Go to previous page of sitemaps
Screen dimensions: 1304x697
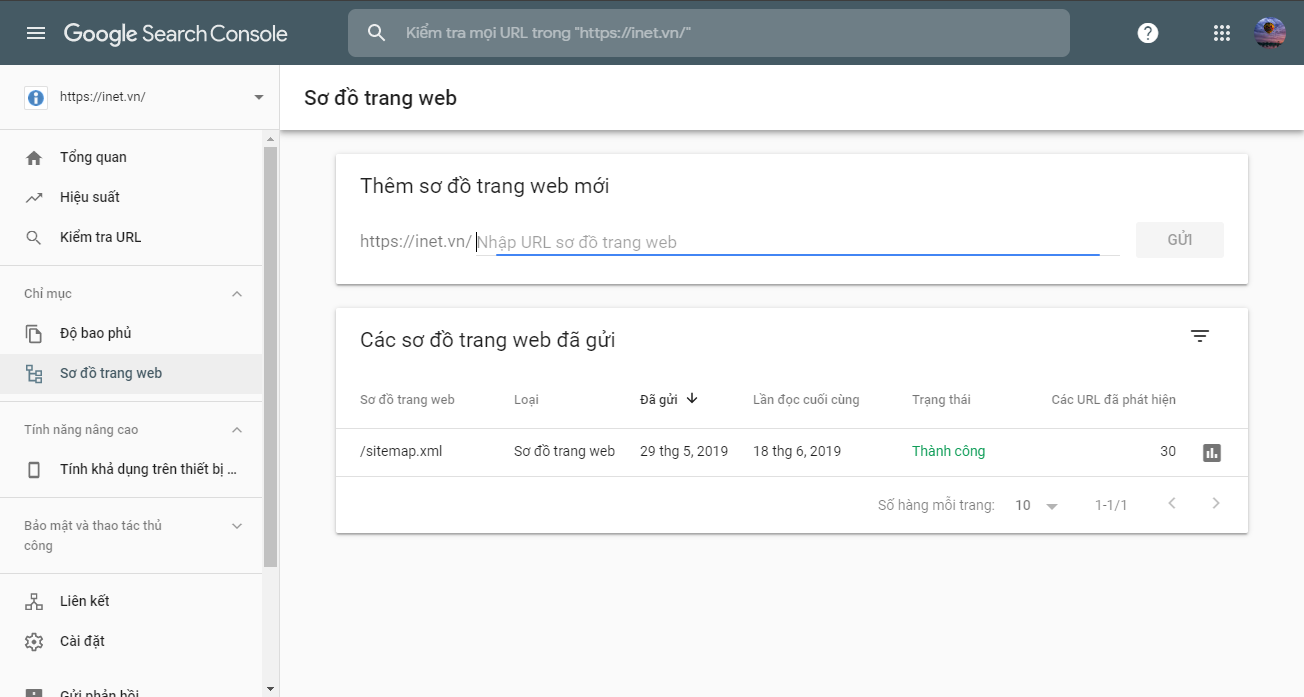coord(1172,503)
